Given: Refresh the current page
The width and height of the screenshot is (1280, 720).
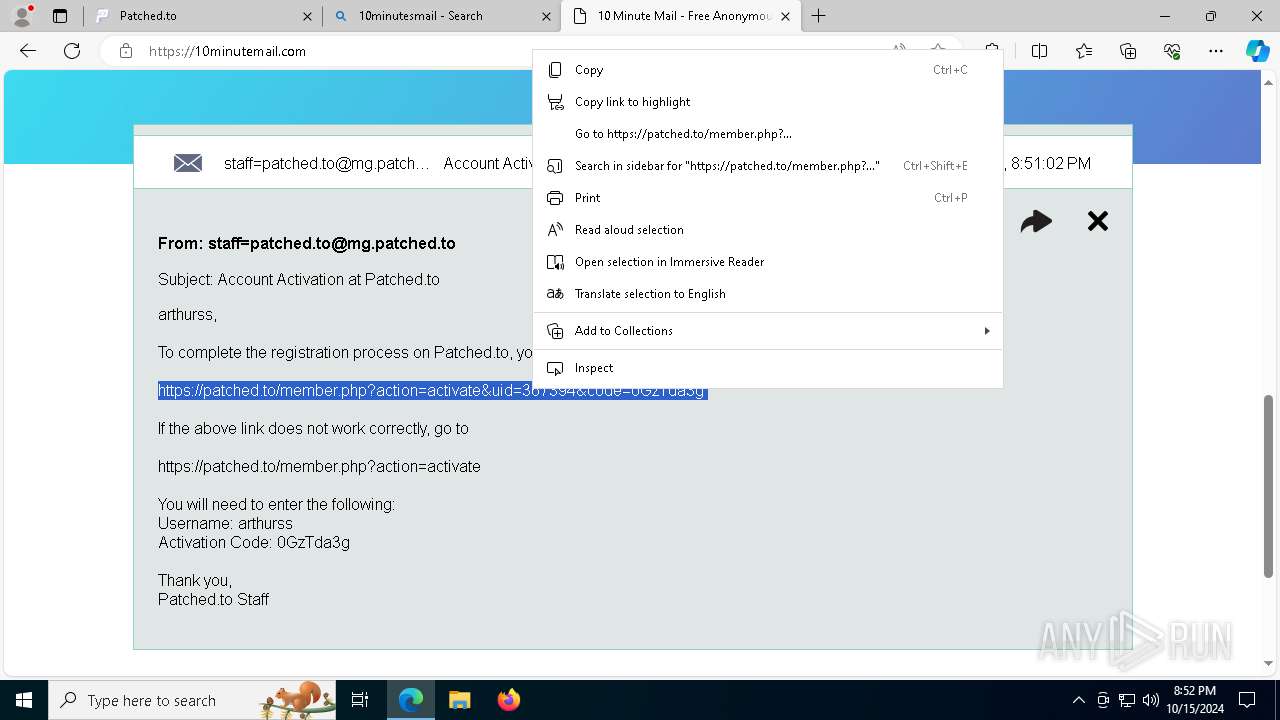Looking at the screenshot, I should pos(72,51).
